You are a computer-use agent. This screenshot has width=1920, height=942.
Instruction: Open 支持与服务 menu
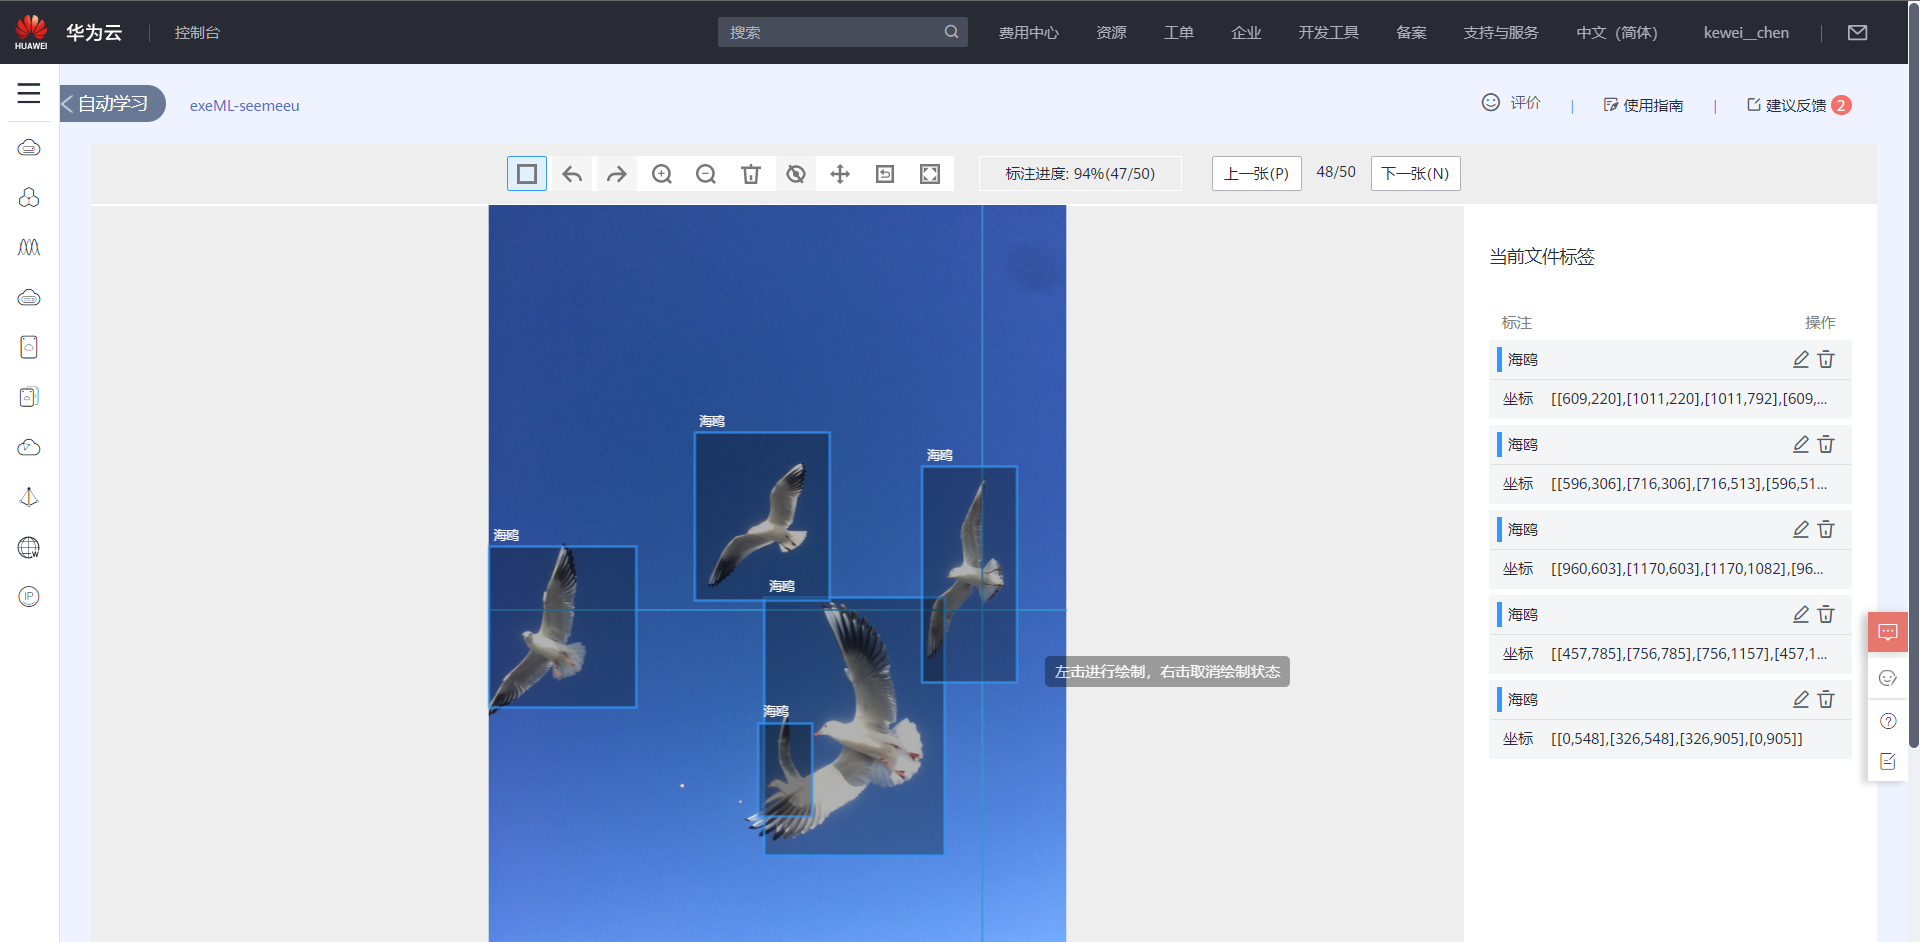pos(1501,32)
